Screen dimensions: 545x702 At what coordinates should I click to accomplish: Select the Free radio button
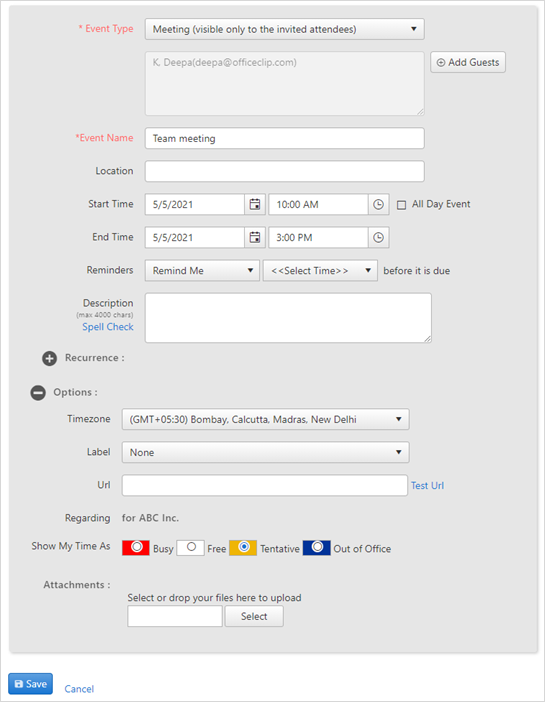coord(192,547)
